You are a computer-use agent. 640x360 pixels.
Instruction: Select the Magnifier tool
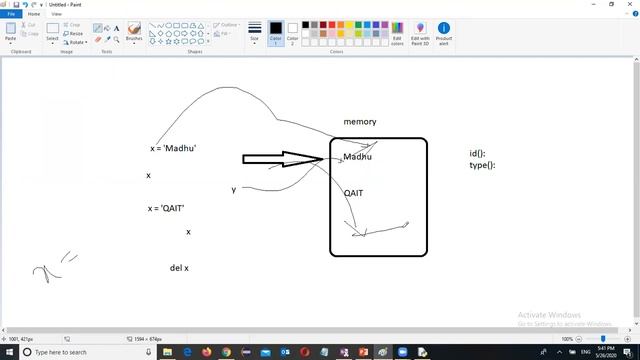[x=116, y=39]
